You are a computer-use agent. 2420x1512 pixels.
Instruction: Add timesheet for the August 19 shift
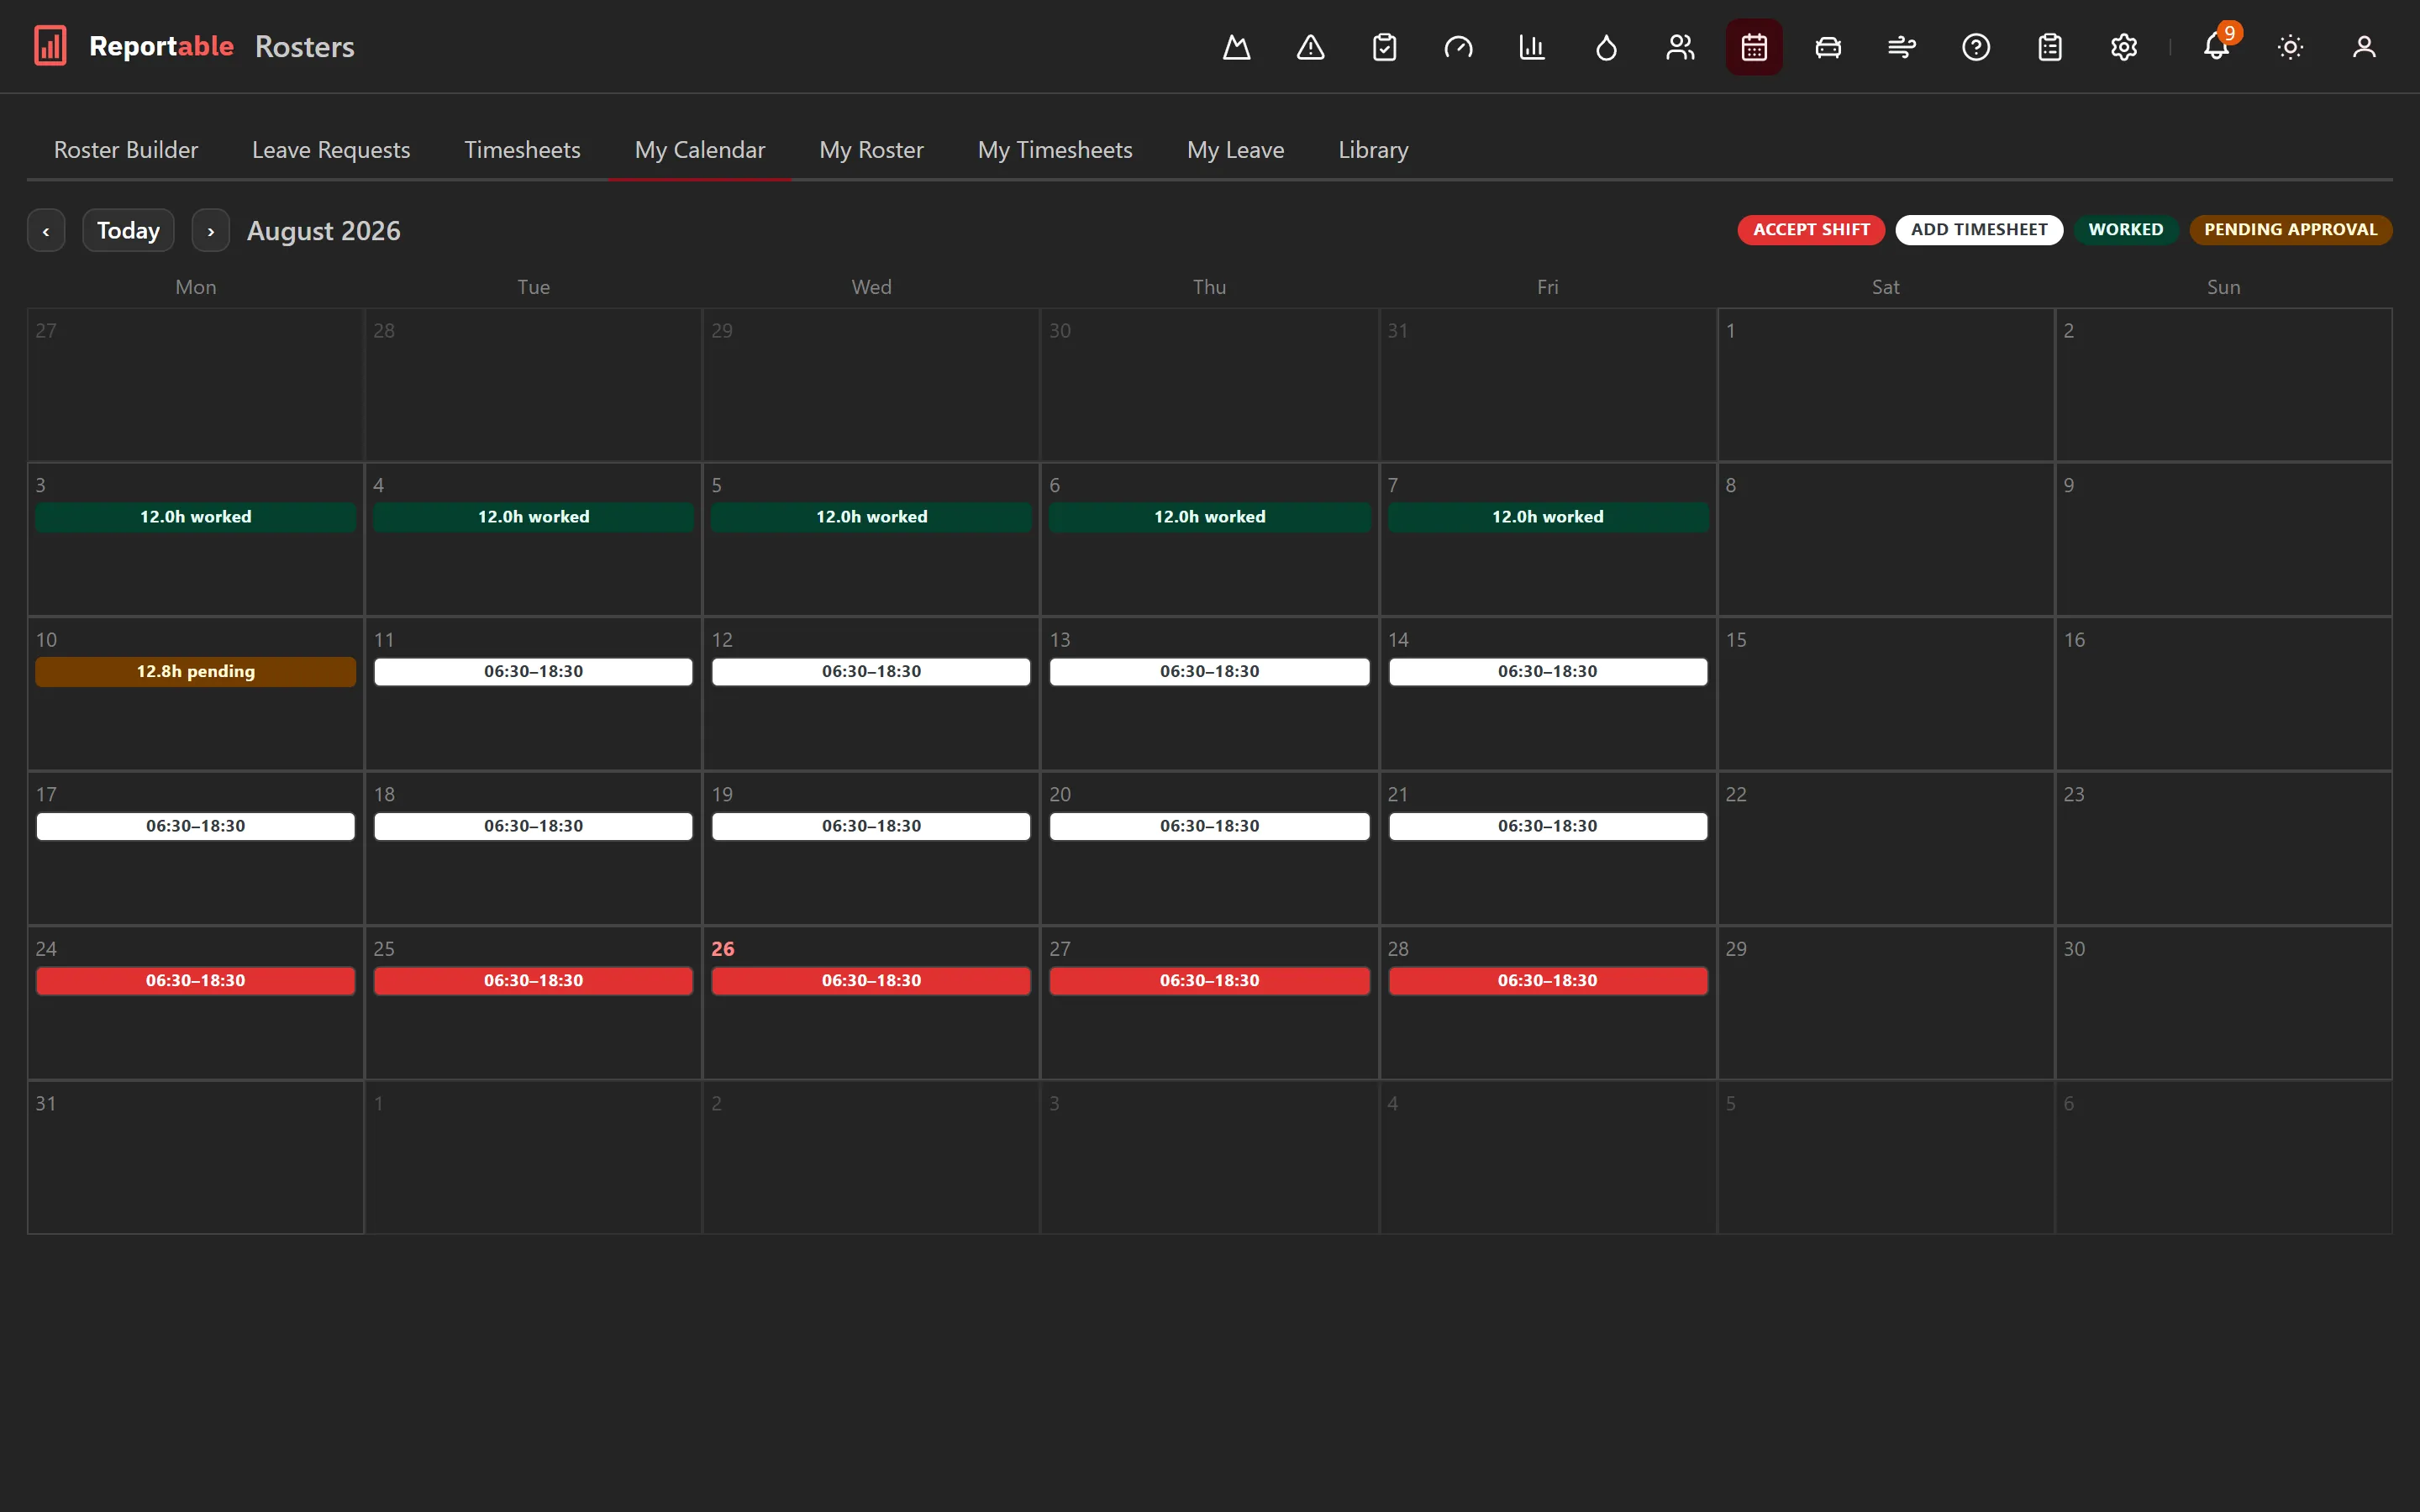pos(871,826)
